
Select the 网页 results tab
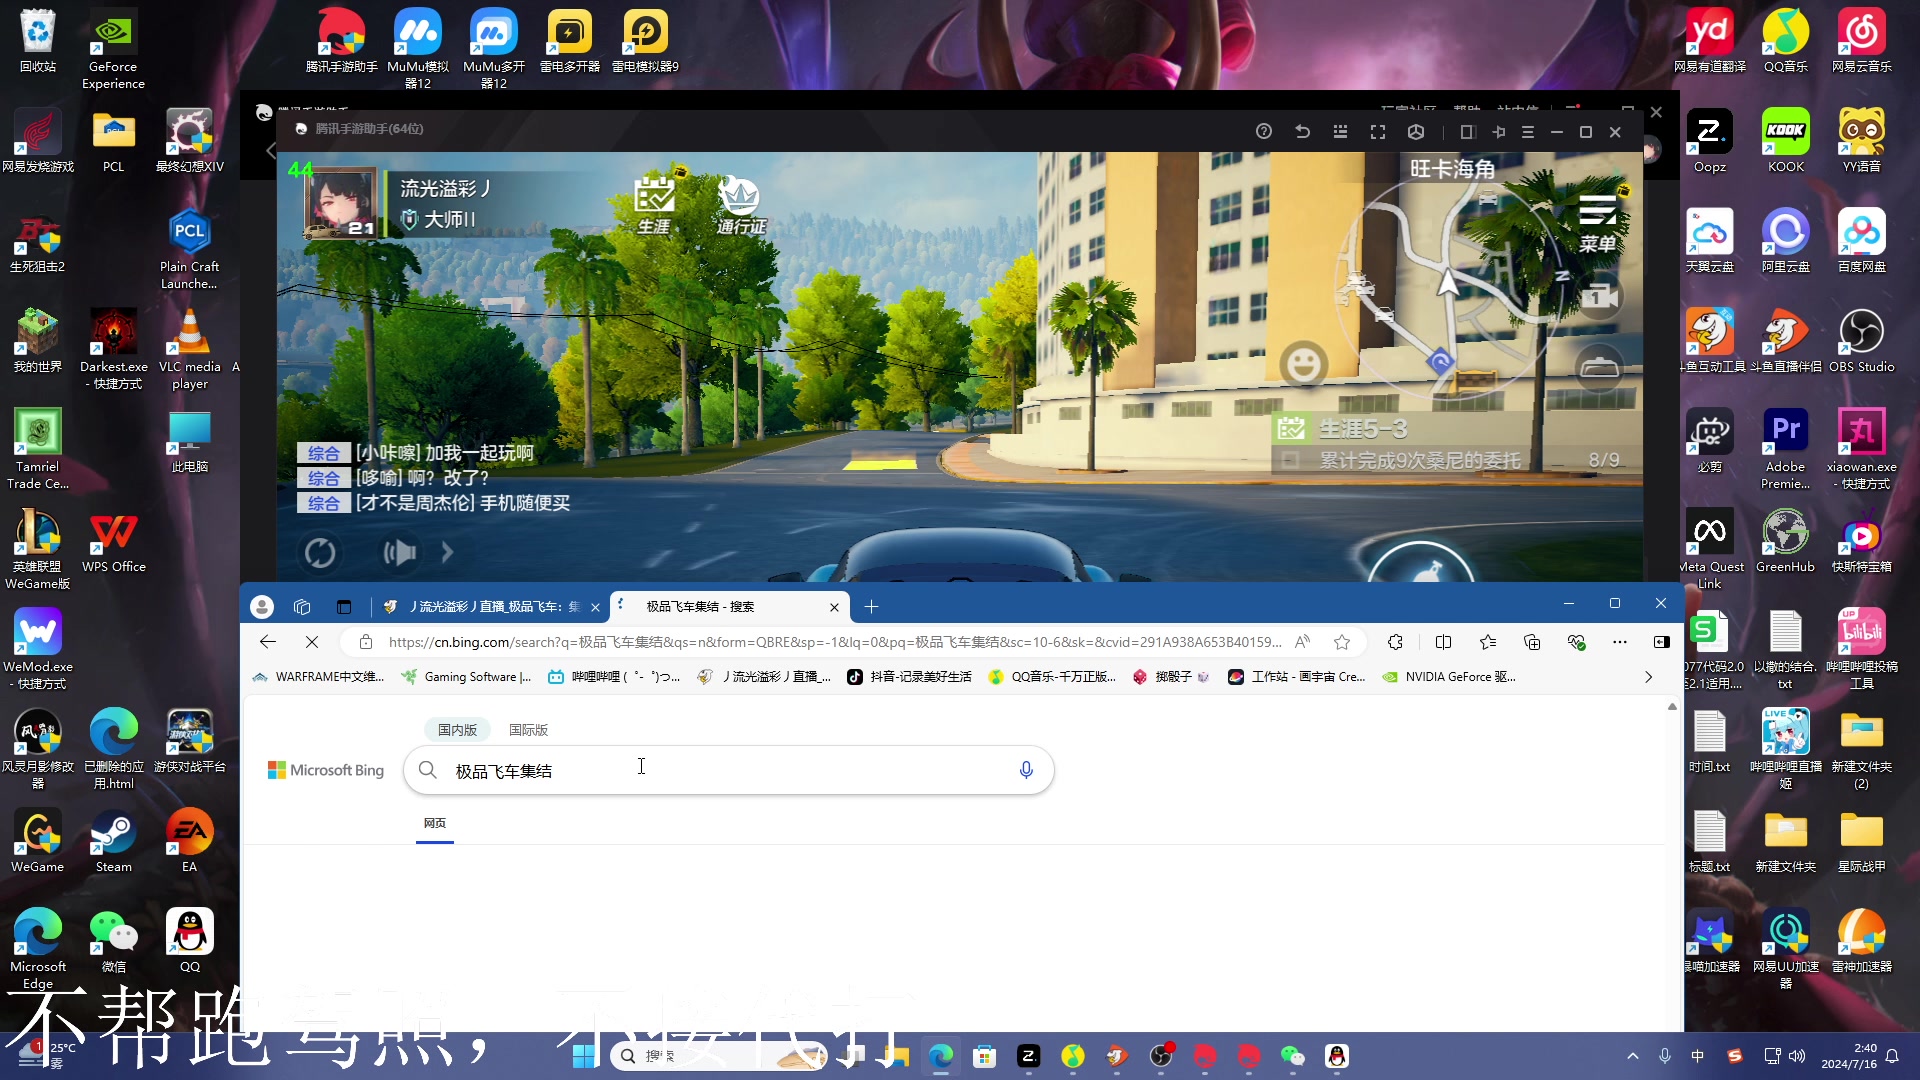[x=435, y=823]
